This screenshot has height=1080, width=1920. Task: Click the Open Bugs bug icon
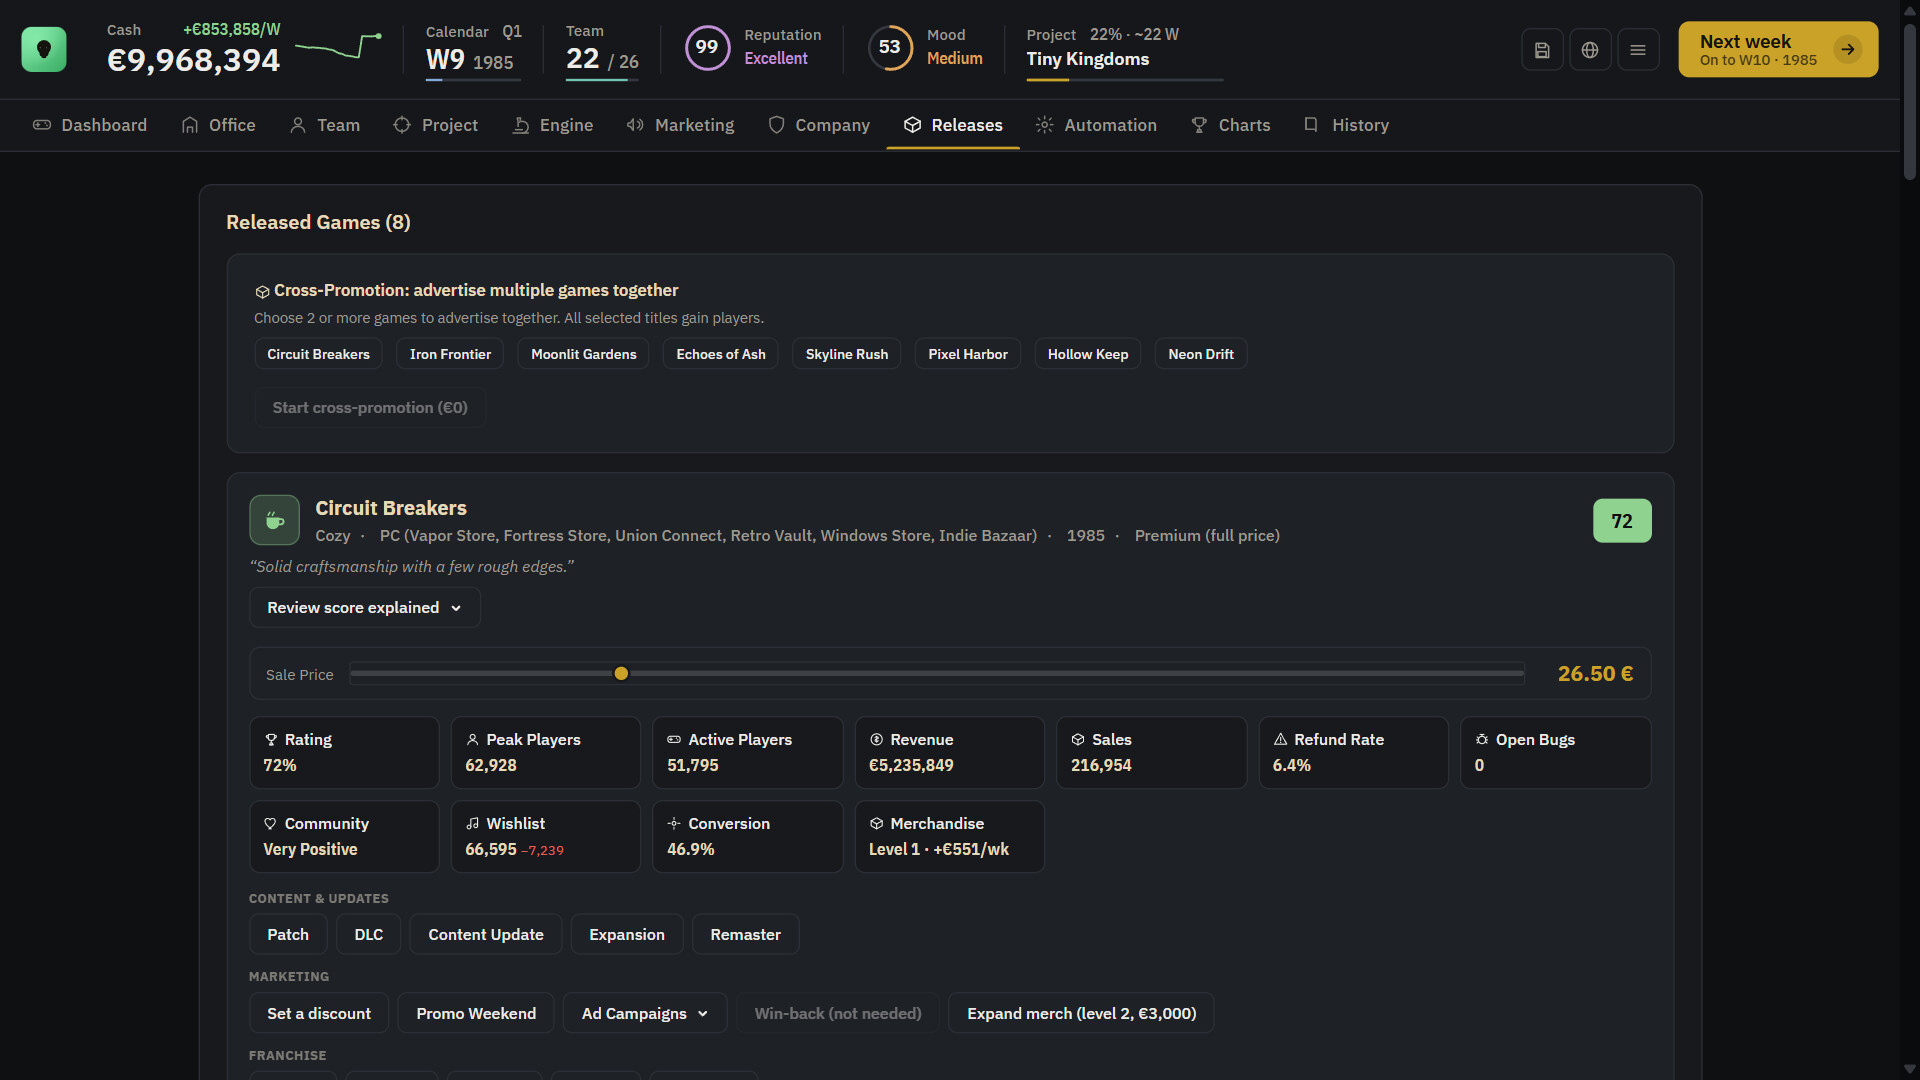pos(1482,740)
